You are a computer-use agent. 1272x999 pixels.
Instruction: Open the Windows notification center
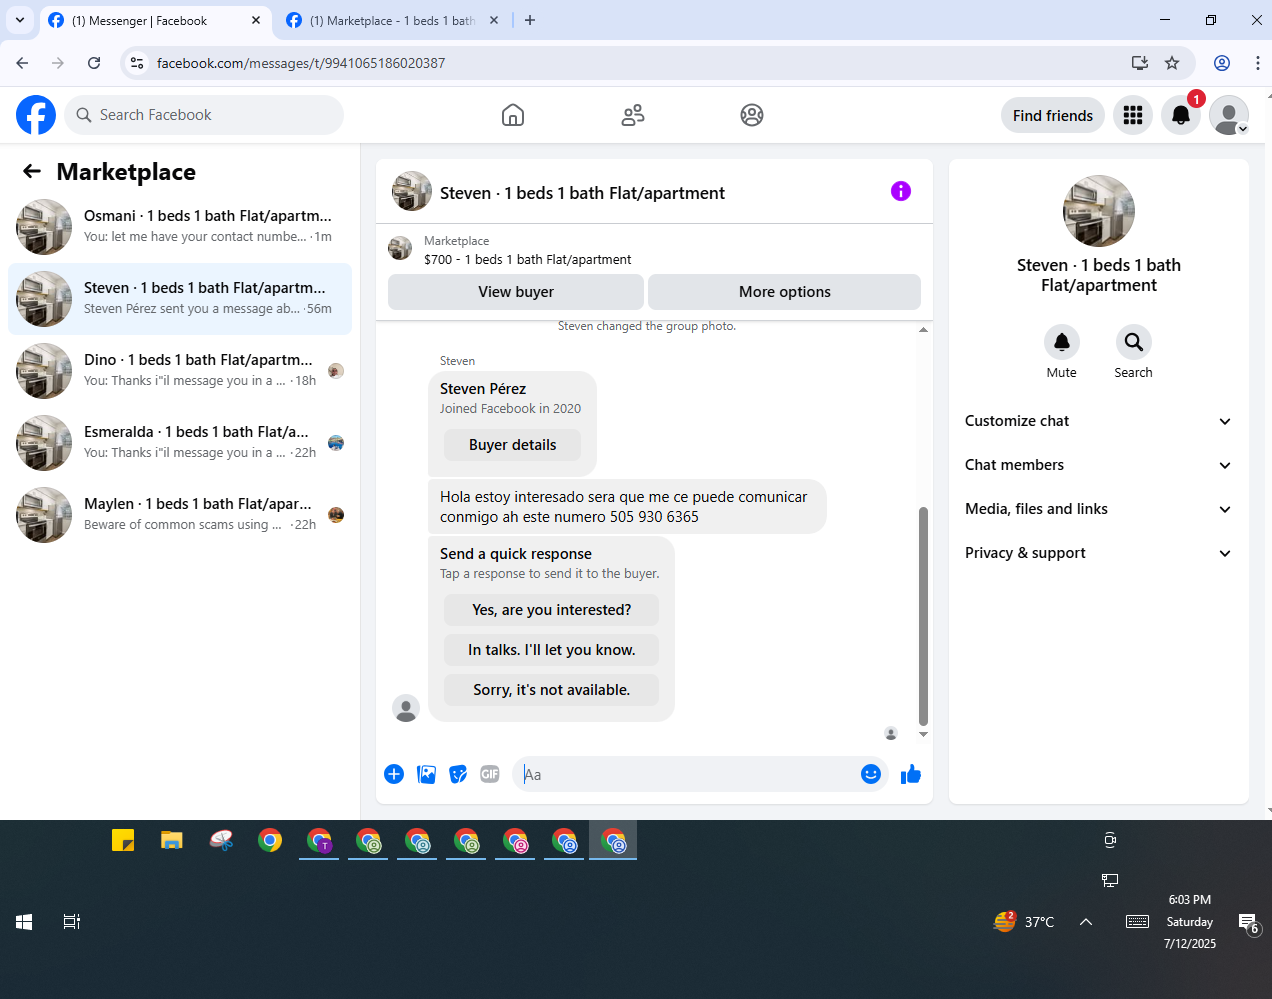(x=1248, y=923)
